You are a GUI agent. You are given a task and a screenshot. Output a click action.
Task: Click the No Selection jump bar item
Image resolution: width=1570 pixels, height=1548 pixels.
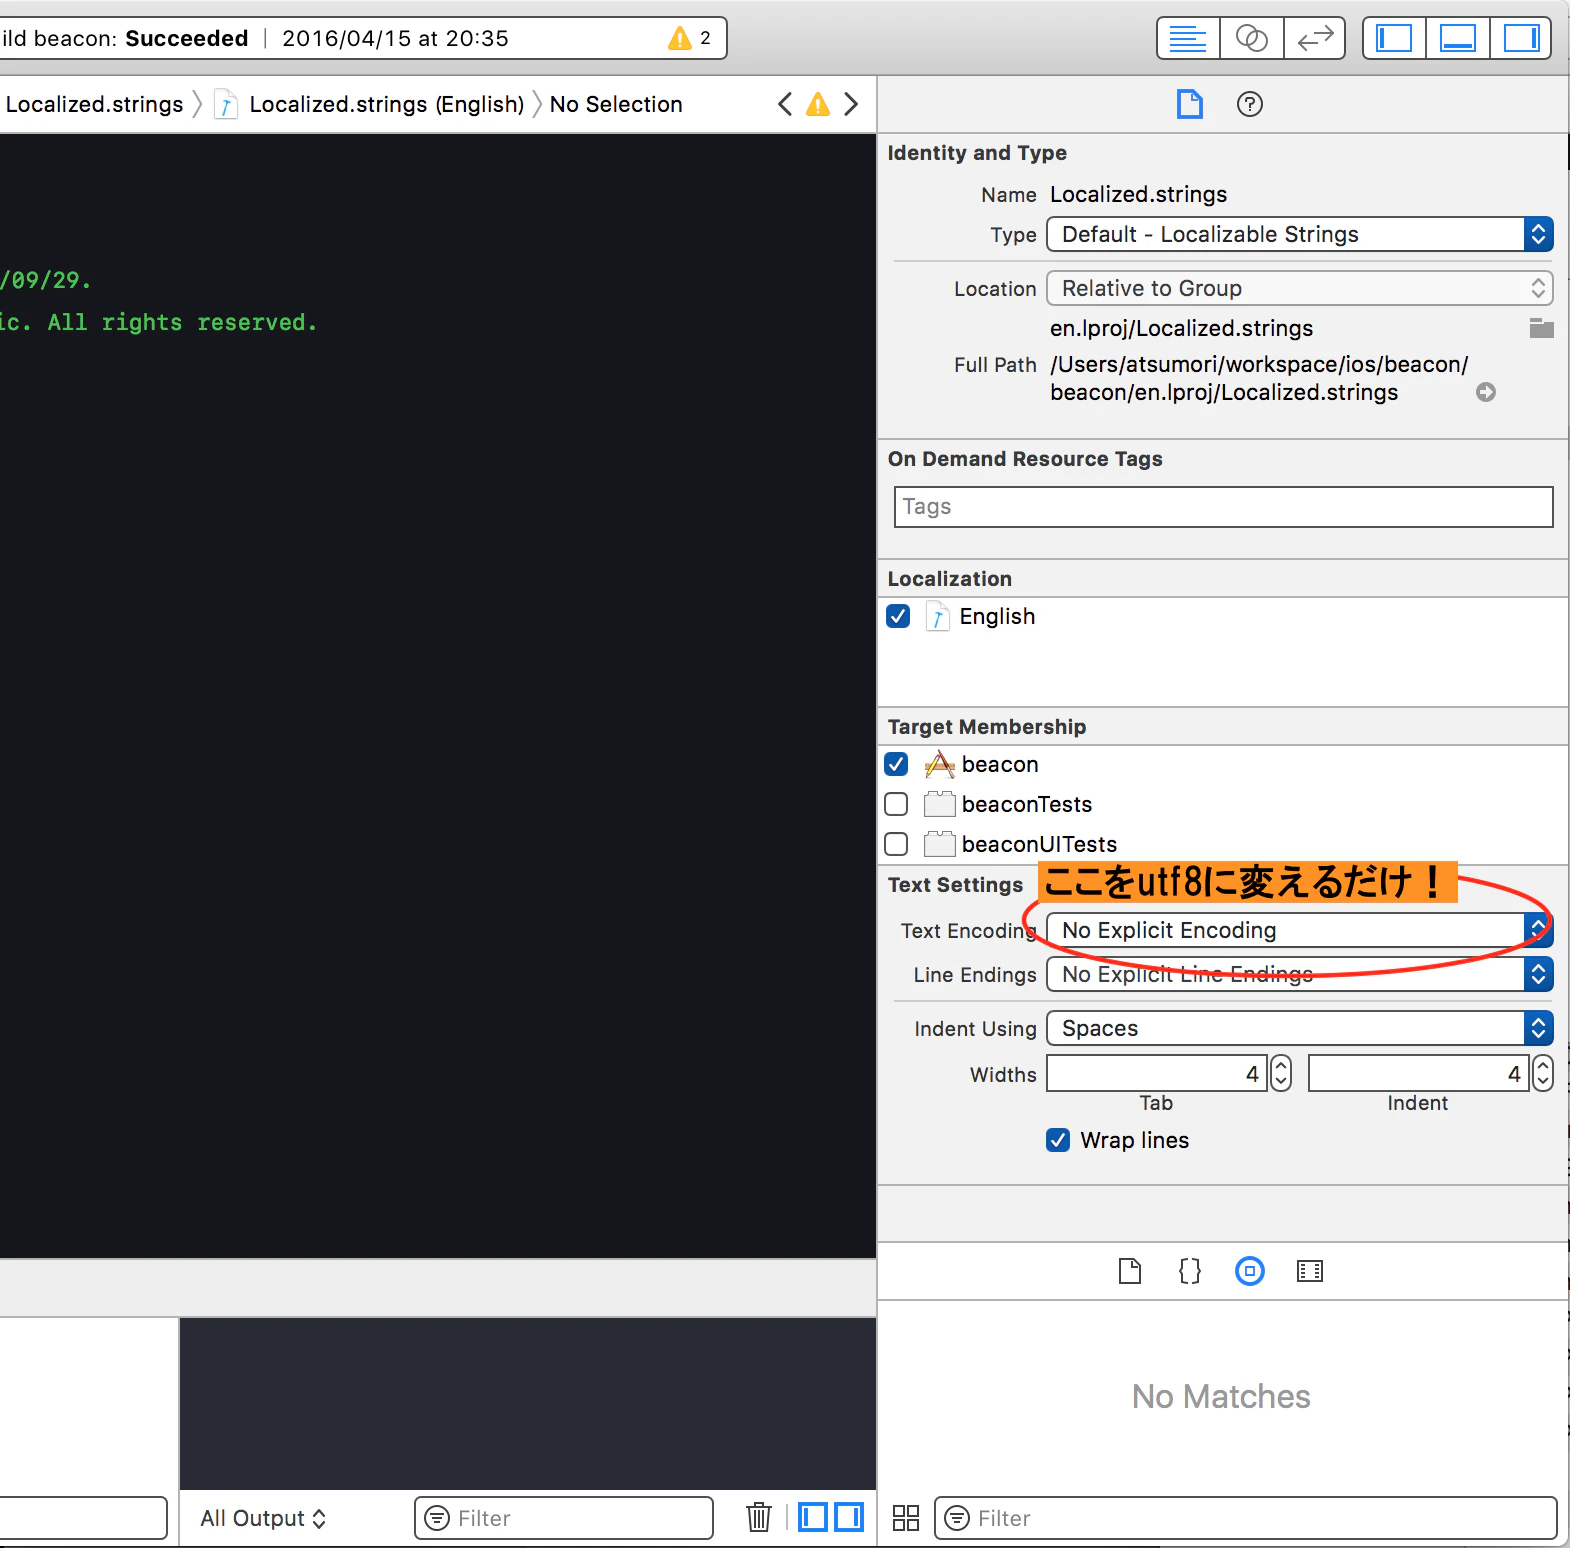click(x=616, y=104)
